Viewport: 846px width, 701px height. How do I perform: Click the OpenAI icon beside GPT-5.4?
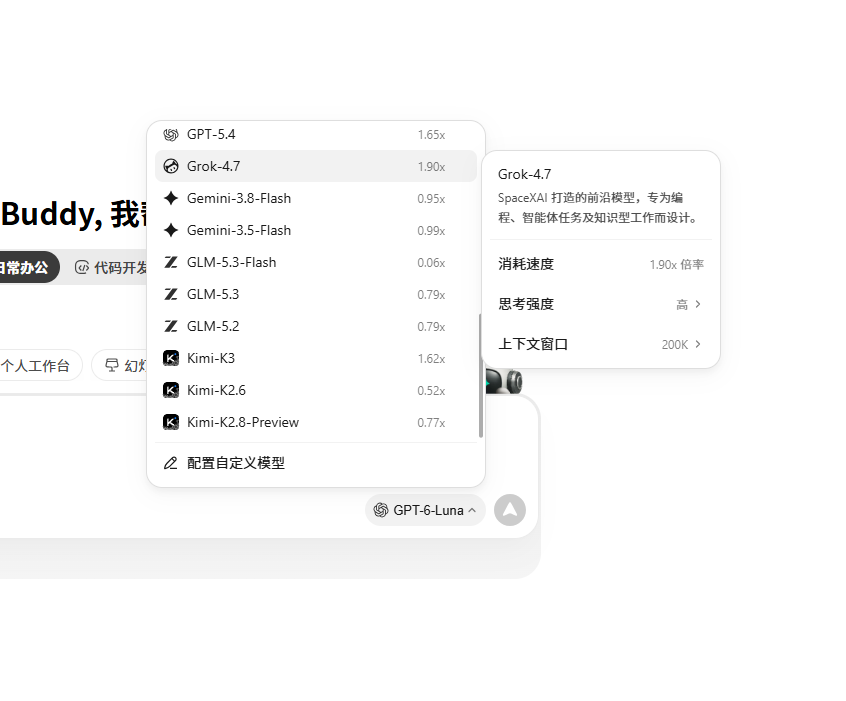click(x=170, y=134)
